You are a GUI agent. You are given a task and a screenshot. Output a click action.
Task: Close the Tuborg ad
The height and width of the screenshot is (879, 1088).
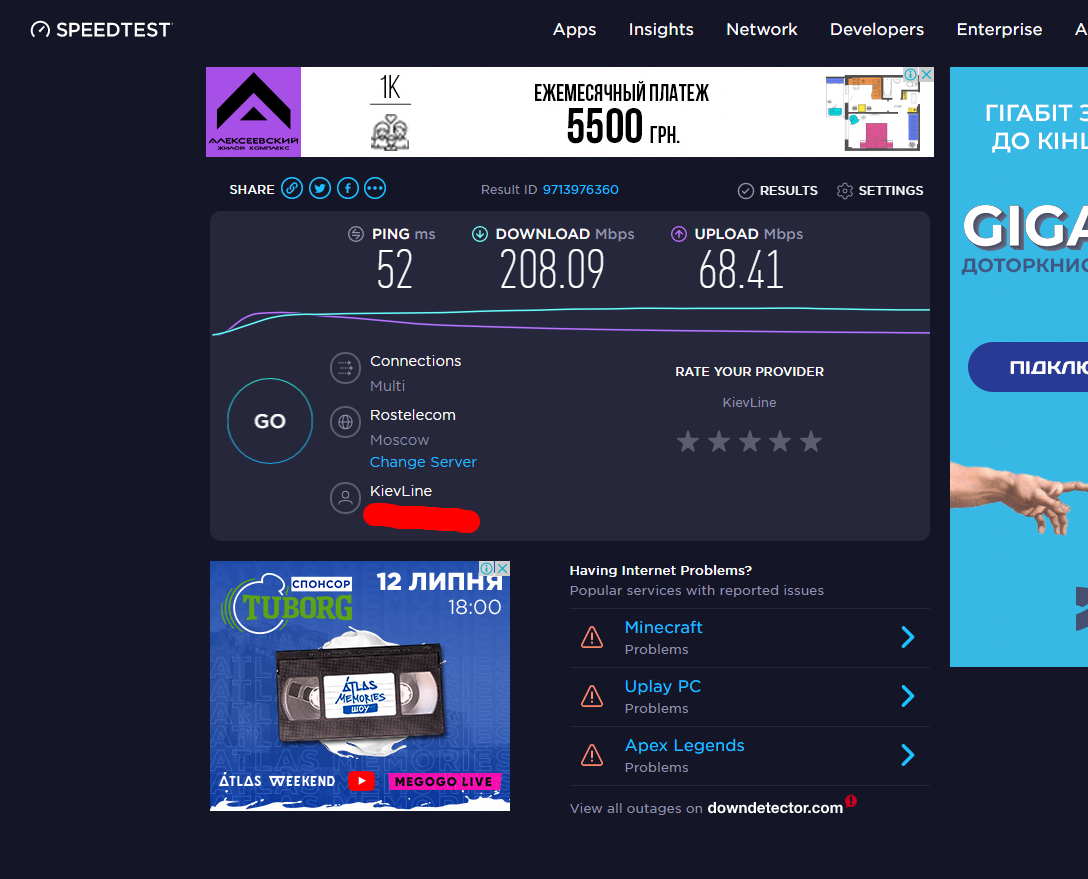coord(502,568)
